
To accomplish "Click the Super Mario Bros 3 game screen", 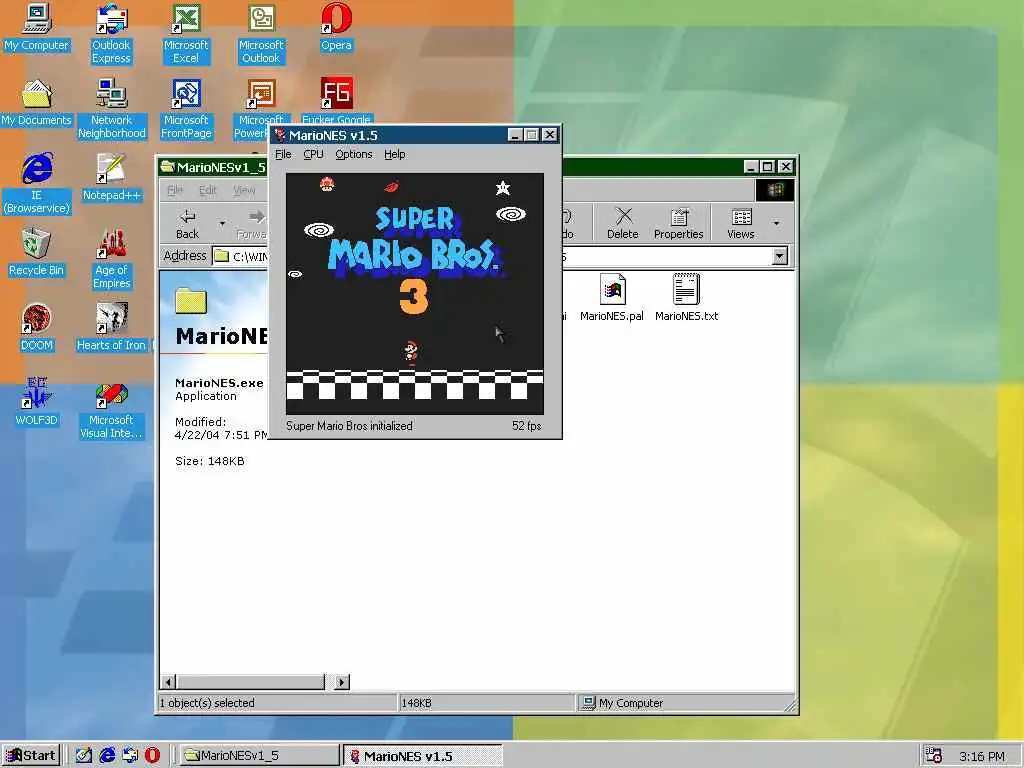I will pyautogui.click(x=415, y=294).
